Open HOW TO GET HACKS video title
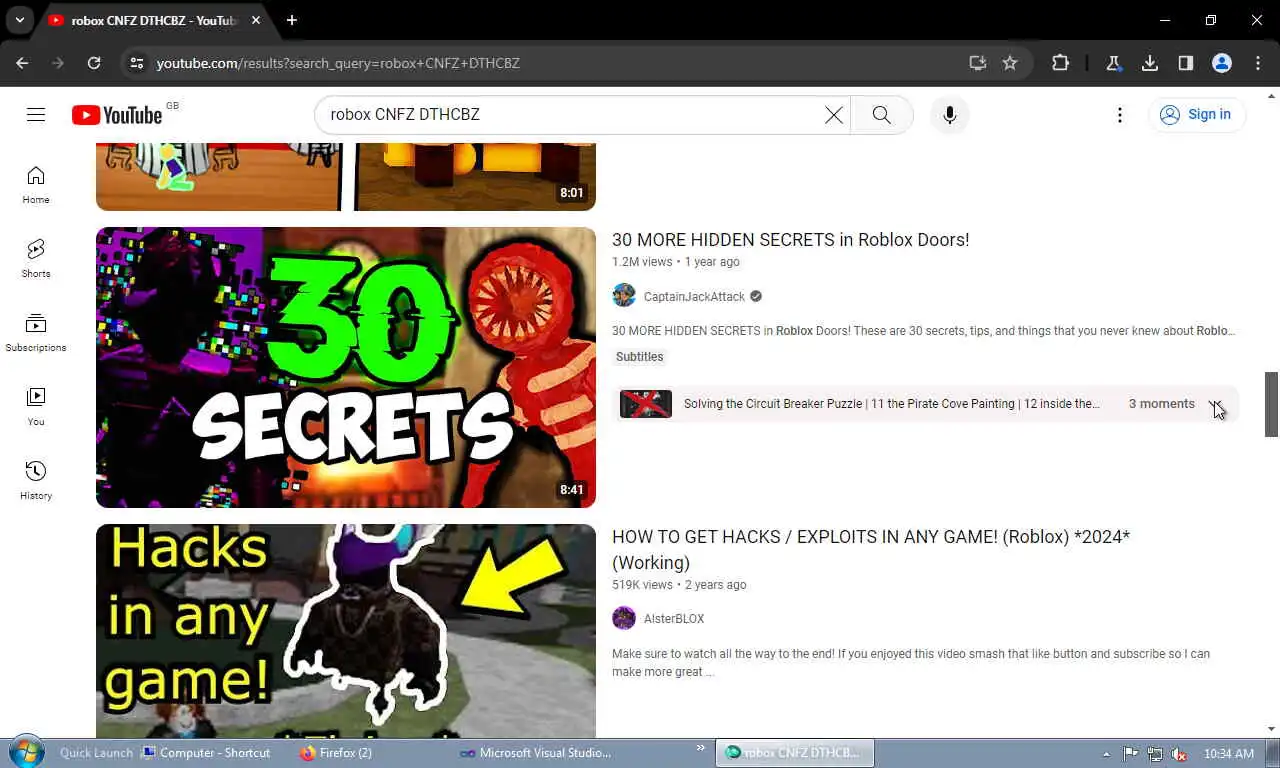The height and width of the screenshot is (768, 1280). tap(871, 550)
